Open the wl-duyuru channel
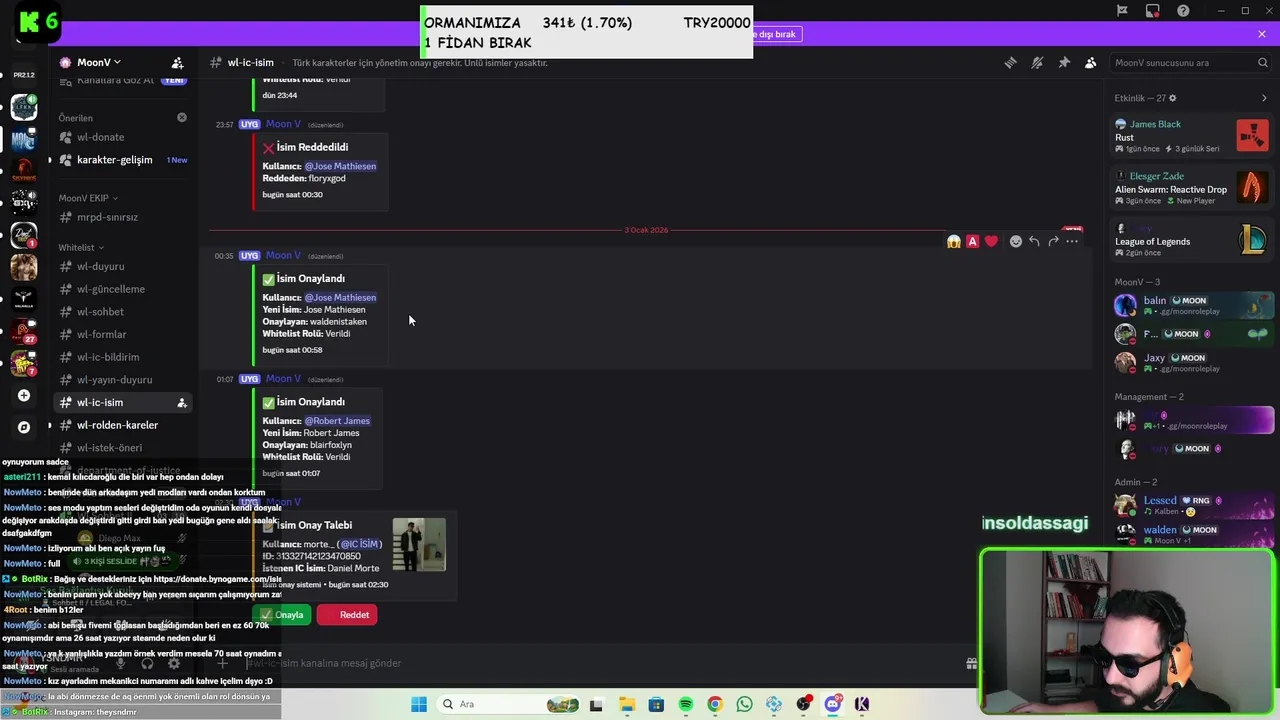The width and height of the screenshot is (1280, 720). 101,266
